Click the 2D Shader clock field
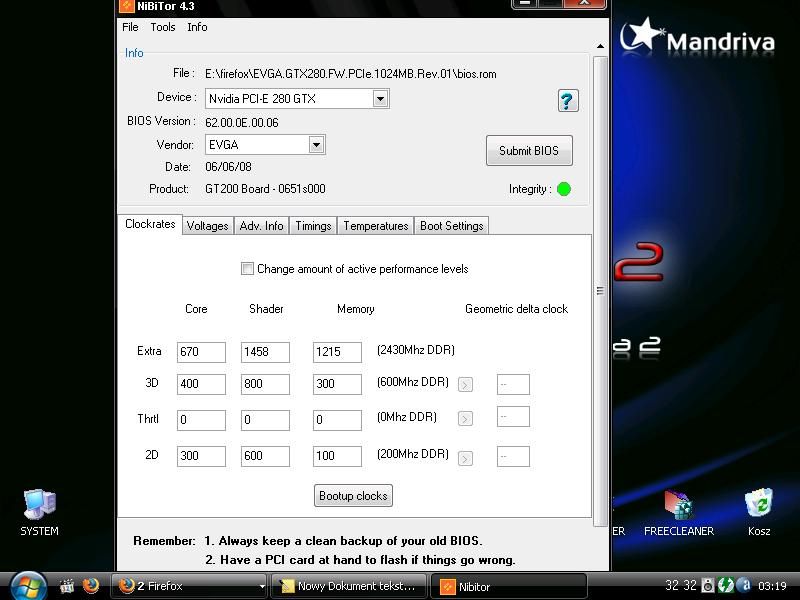The image size is (800, 600). [265, 456]
